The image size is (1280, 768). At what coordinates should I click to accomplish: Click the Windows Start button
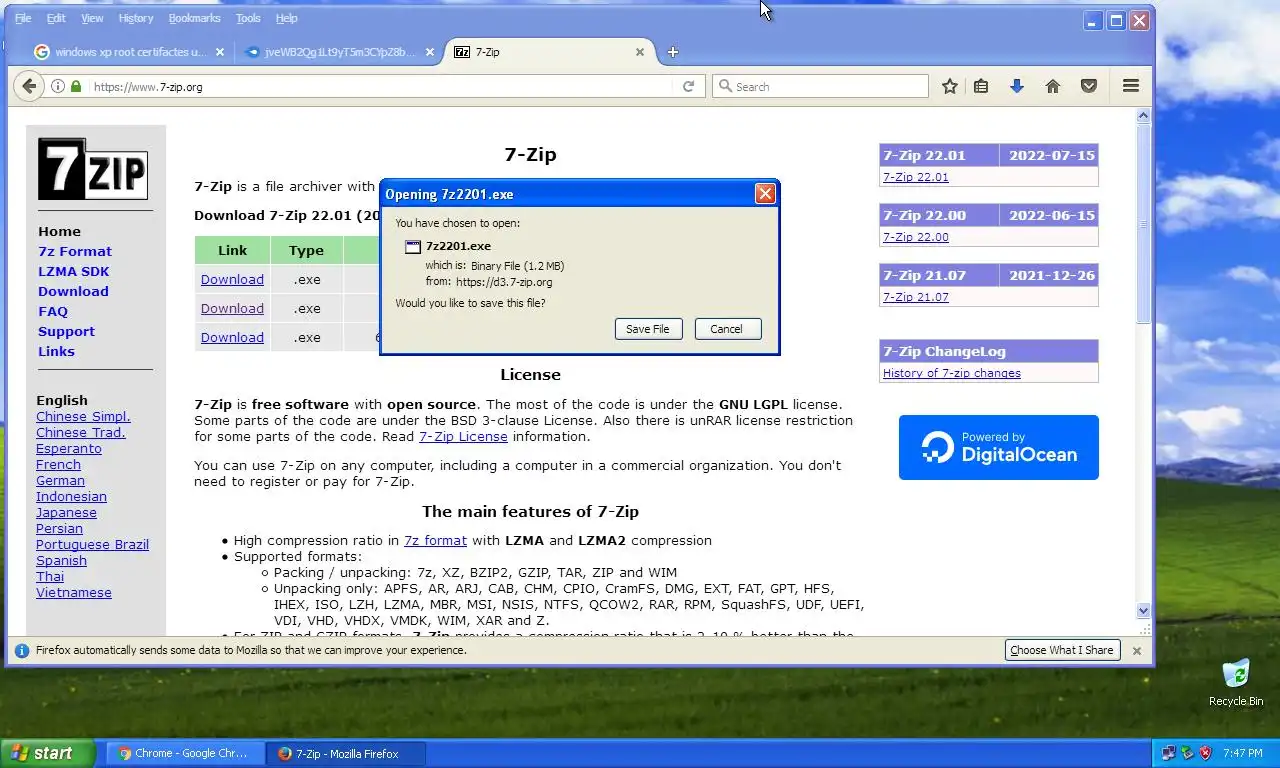click(x=48, y=753)
